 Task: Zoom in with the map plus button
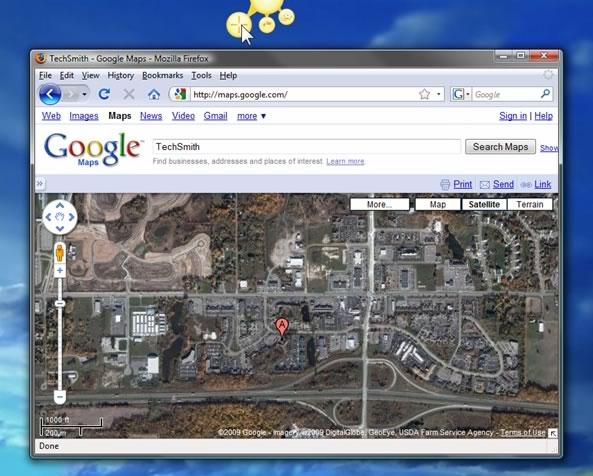coord(60,270)
